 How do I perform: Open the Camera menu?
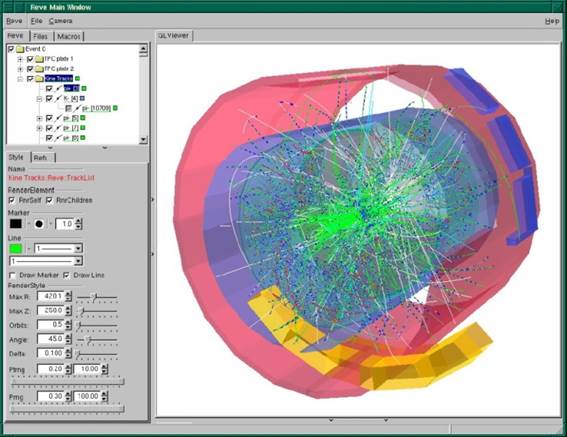pyautogui.click(x=60, y=21)
